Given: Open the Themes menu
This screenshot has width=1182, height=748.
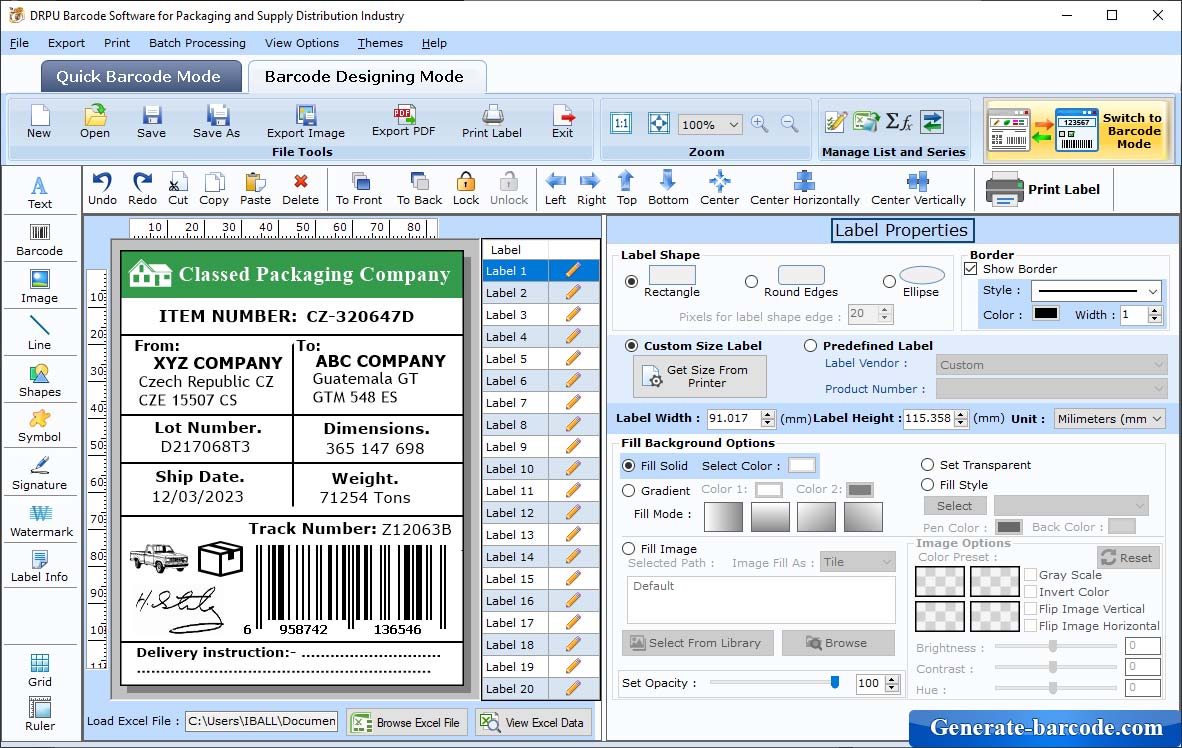Looking at the screenshot, I should (x=380, y=43).
